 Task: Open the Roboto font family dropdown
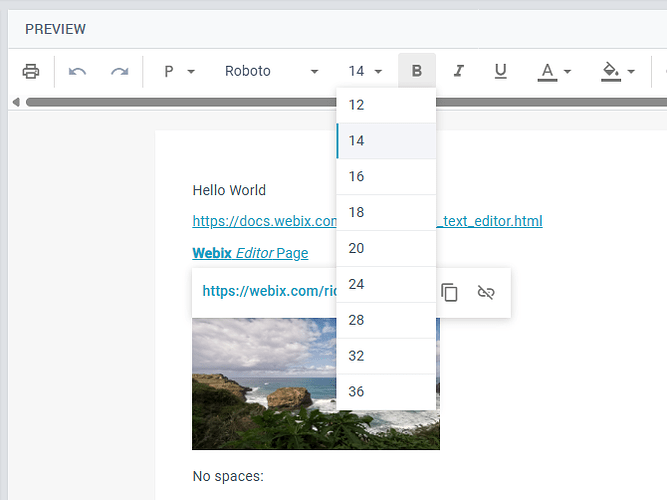coord(271,71)
